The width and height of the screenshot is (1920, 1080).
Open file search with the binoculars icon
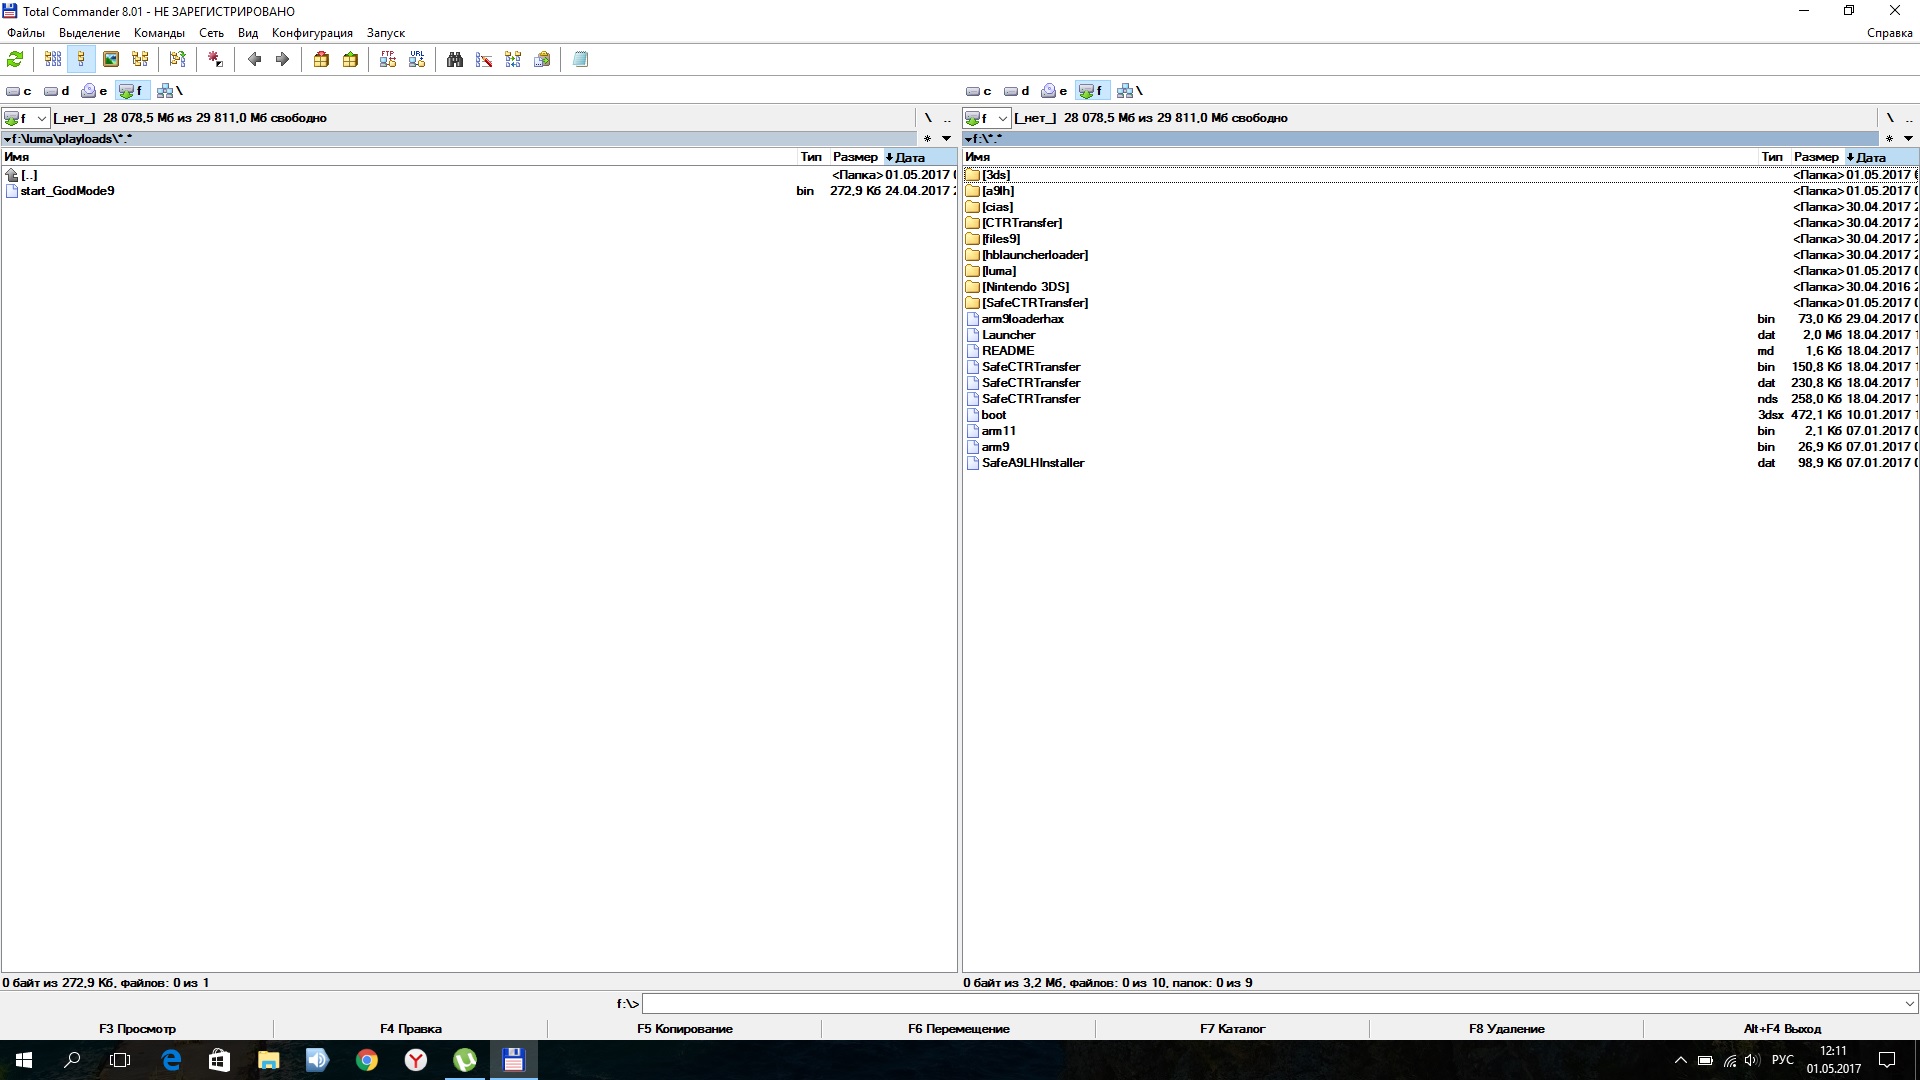pyautogui.click(x=455, y=60)
